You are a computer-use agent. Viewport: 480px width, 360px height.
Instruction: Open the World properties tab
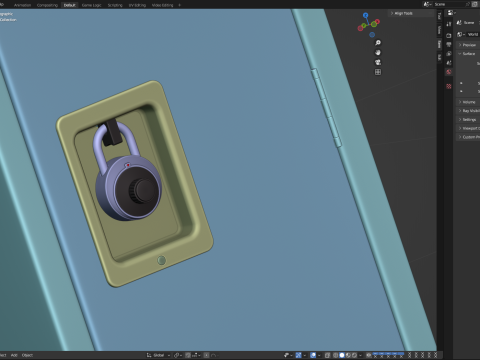(x=449, y=72)
